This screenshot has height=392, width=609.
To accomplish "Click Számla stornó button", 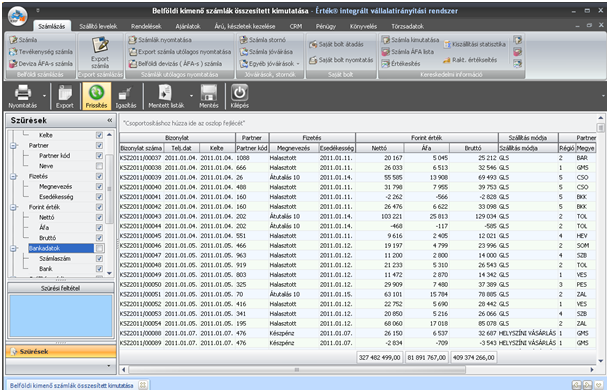I will coord(263,40).
